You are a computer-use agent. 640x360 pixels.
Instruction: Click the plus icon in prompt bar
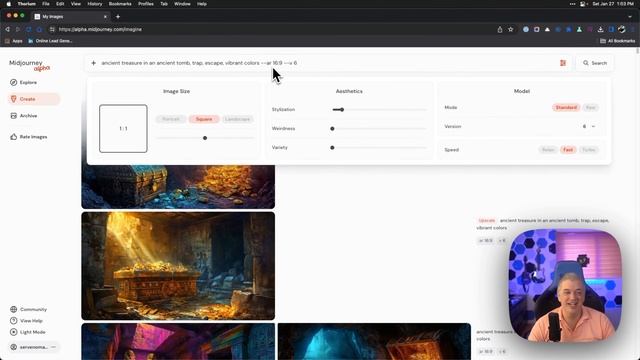coord(93,63)
